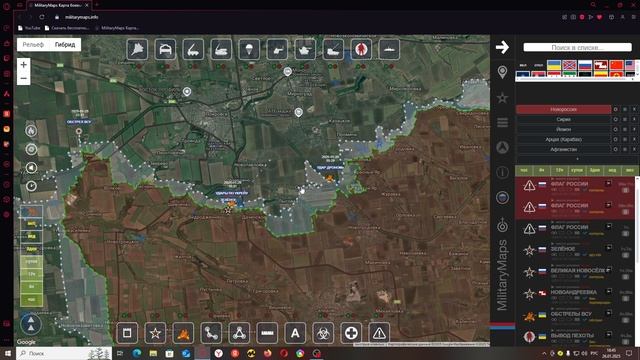Choose the warning triangle marker tool
The image size is (640, 360).
(x=379, y=333)
